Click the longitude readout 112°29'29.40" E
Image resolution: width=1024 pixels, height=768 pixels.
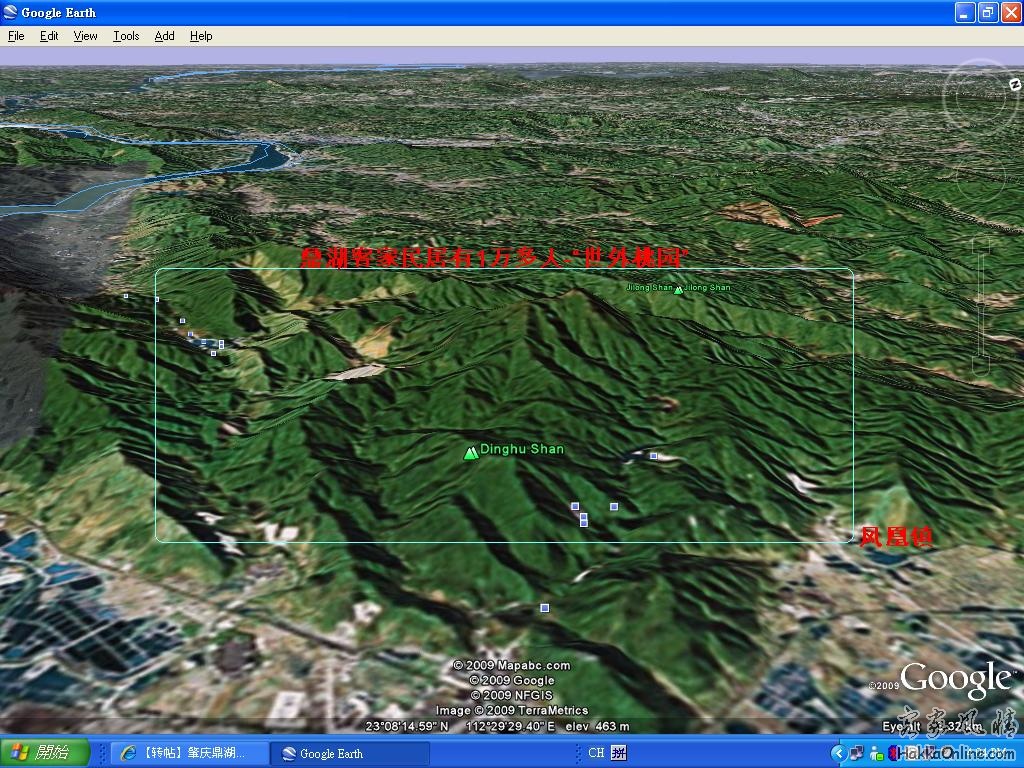click(510, 726)
